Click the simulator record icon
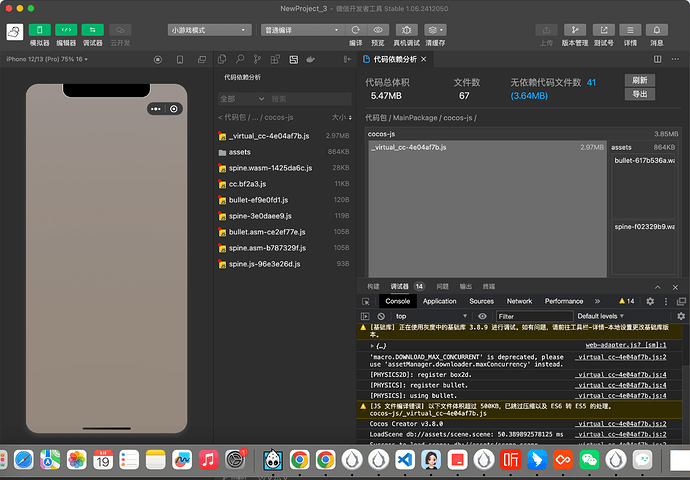 click(158, 59)
